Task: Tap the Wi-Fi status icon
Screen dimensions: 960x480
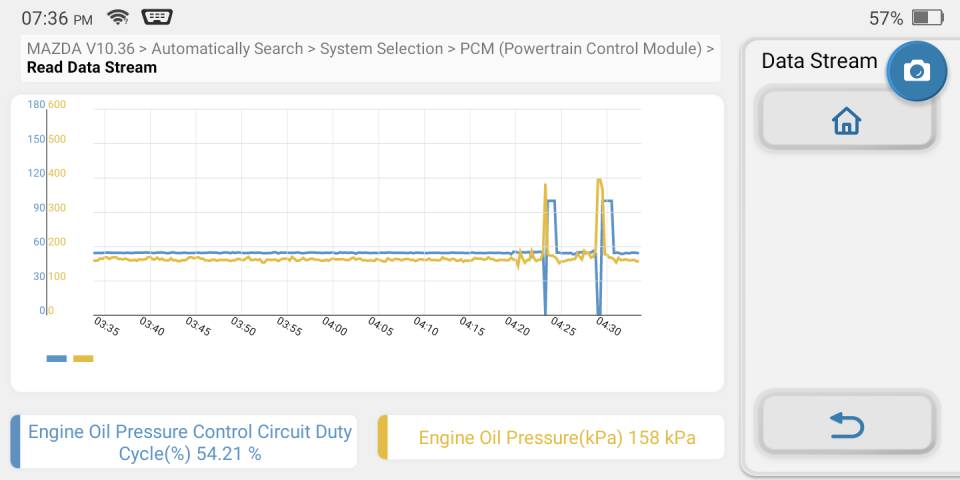Action: [118, 17]
